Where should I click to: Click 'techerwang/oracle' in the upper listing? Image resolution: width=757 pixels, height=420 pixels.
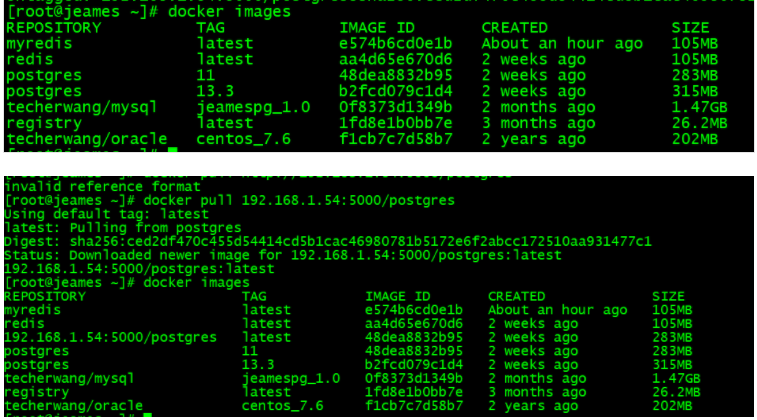pyautogui.click(x=86, y=140)
